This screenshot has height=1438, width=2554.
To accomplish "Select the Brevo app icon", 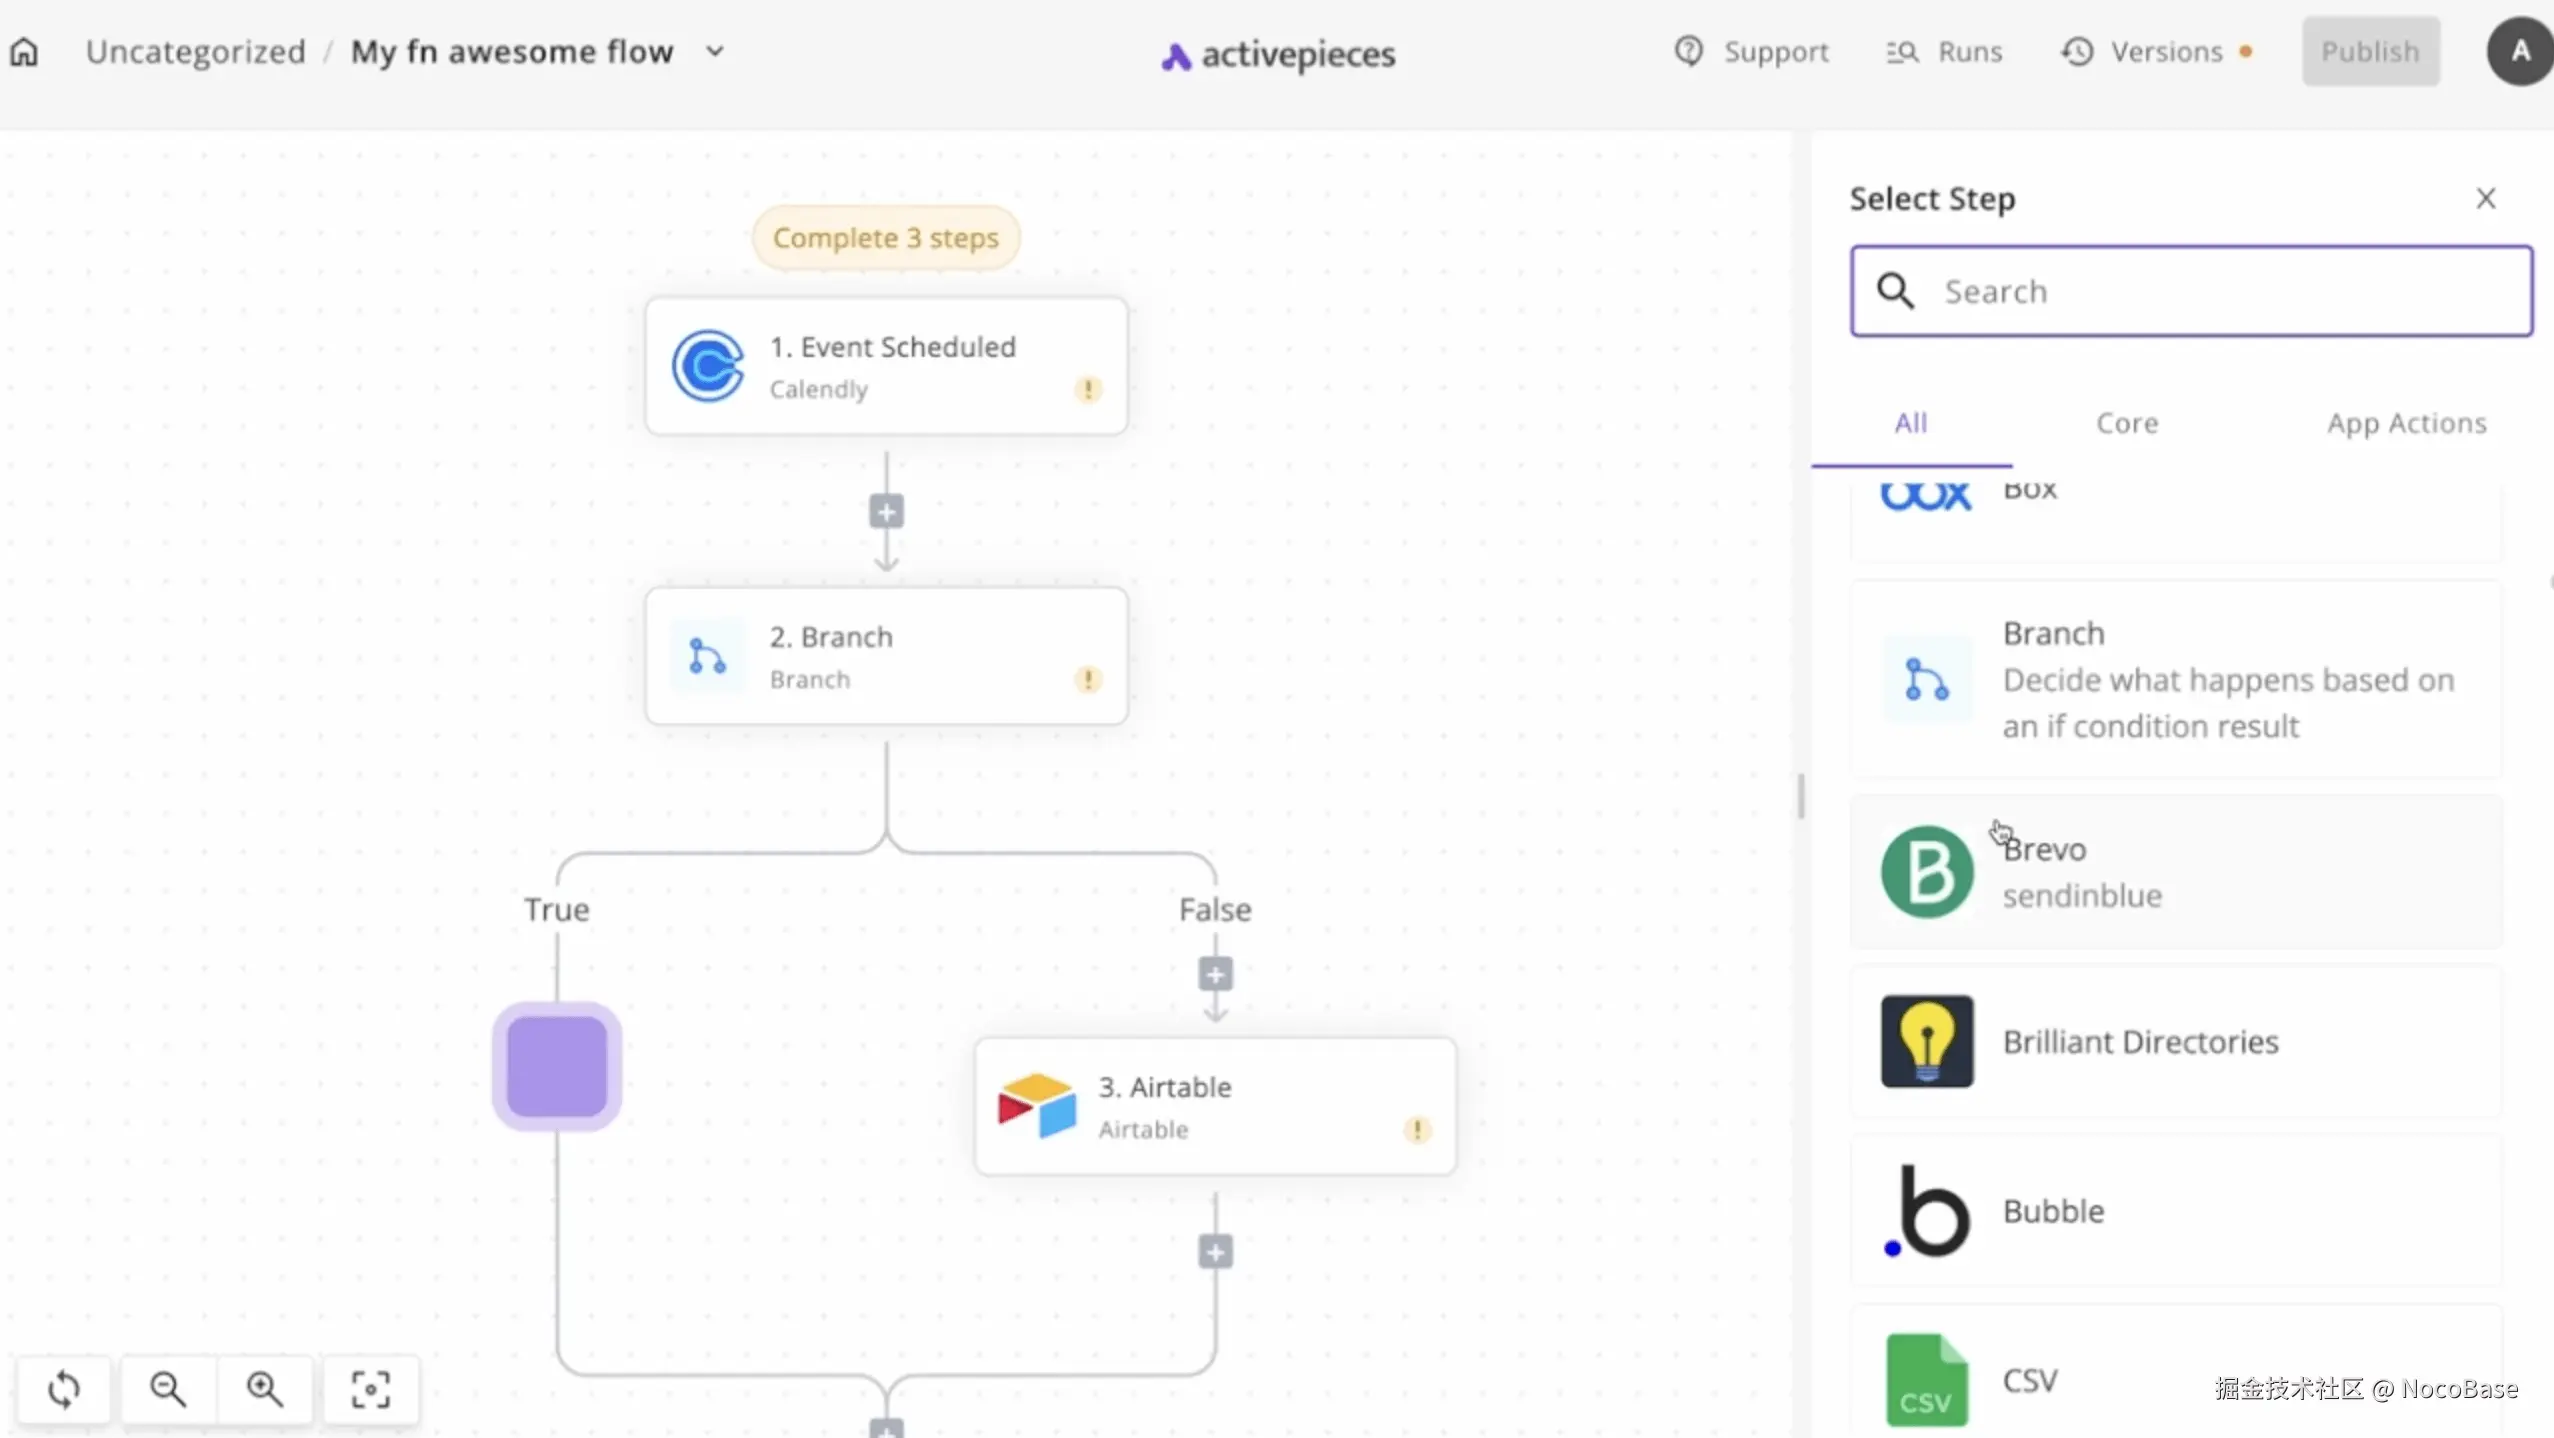I will pos(1927,872).
